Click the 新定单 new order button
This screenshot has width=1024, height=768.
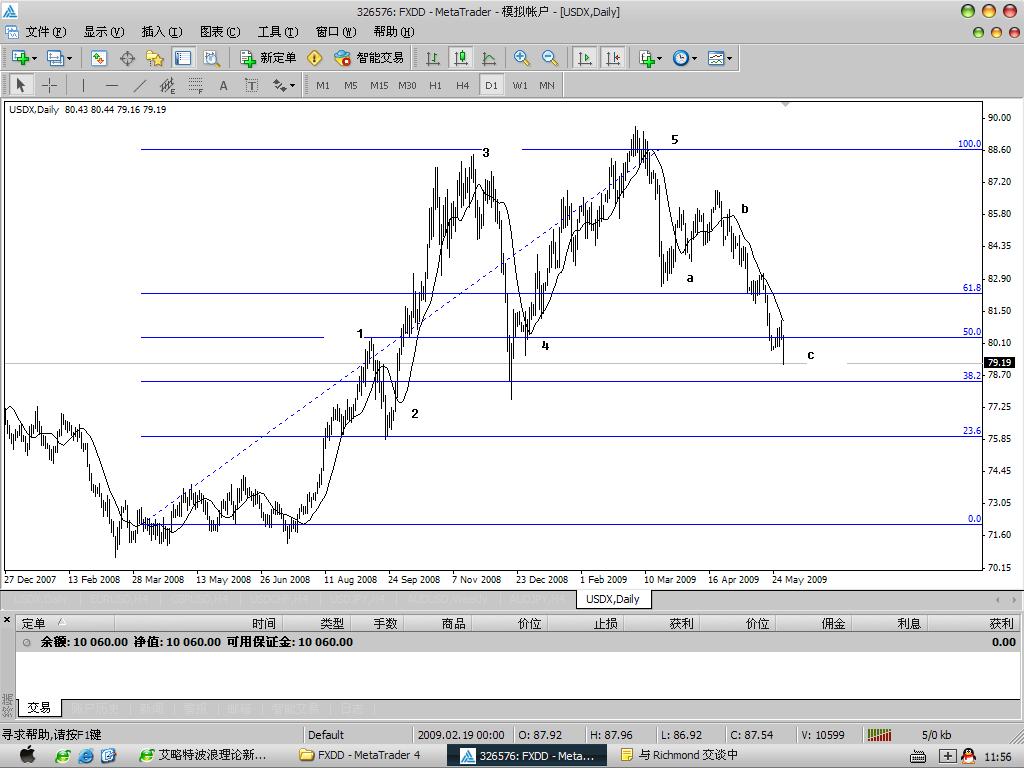268,58
